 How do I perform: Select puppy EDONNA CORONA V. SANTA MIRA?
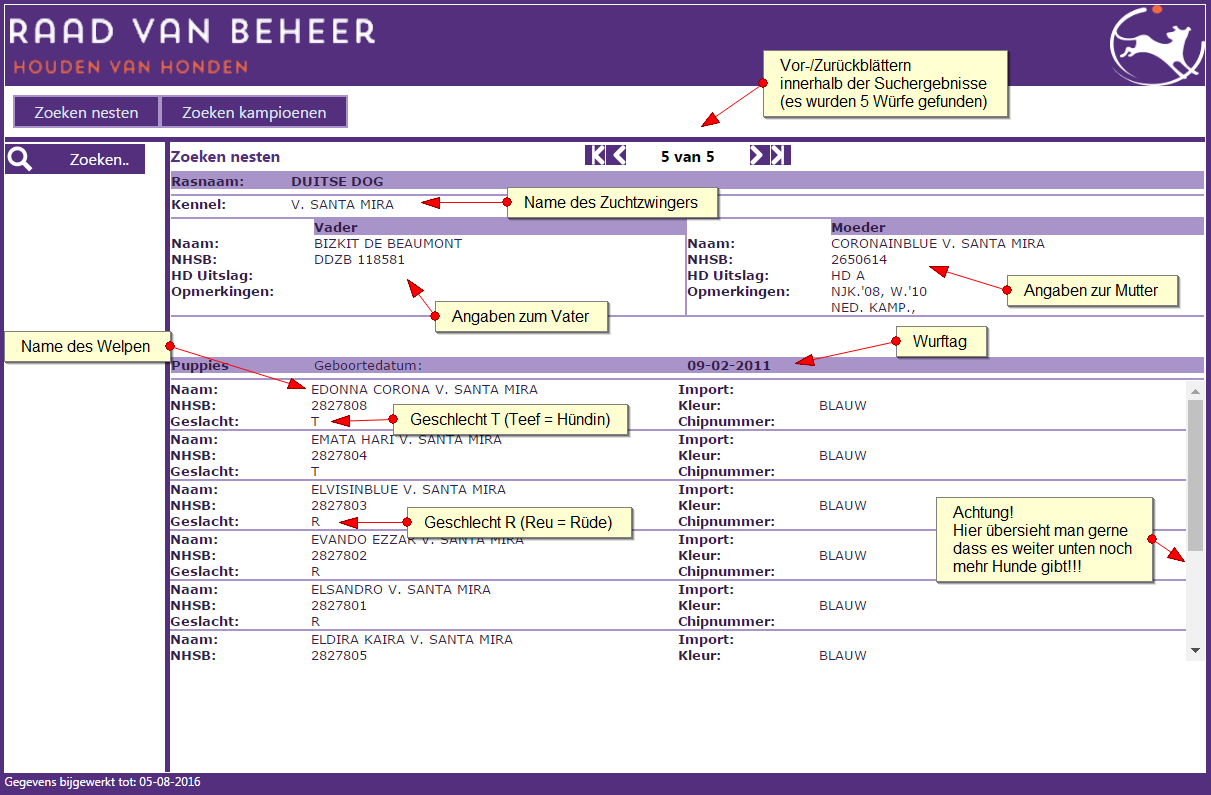pos(424,390)
